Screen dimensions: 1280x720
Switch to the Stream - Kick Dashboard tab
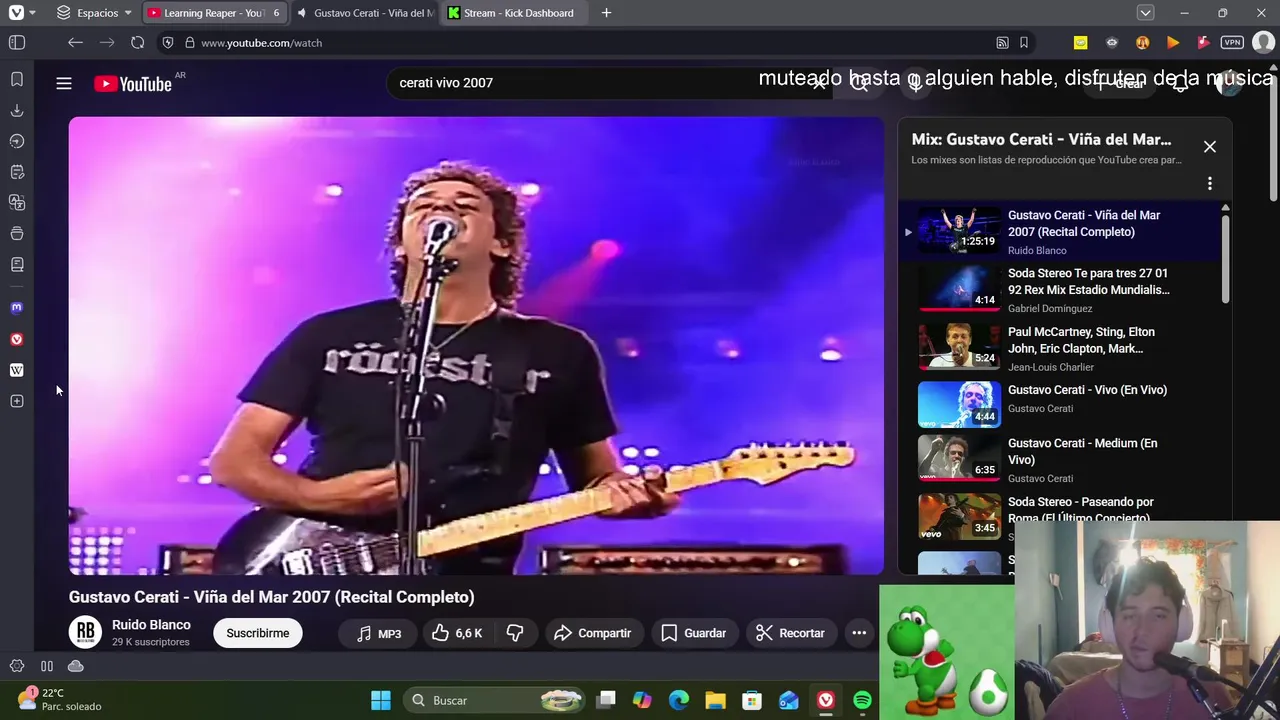click(x=514, y=13)
